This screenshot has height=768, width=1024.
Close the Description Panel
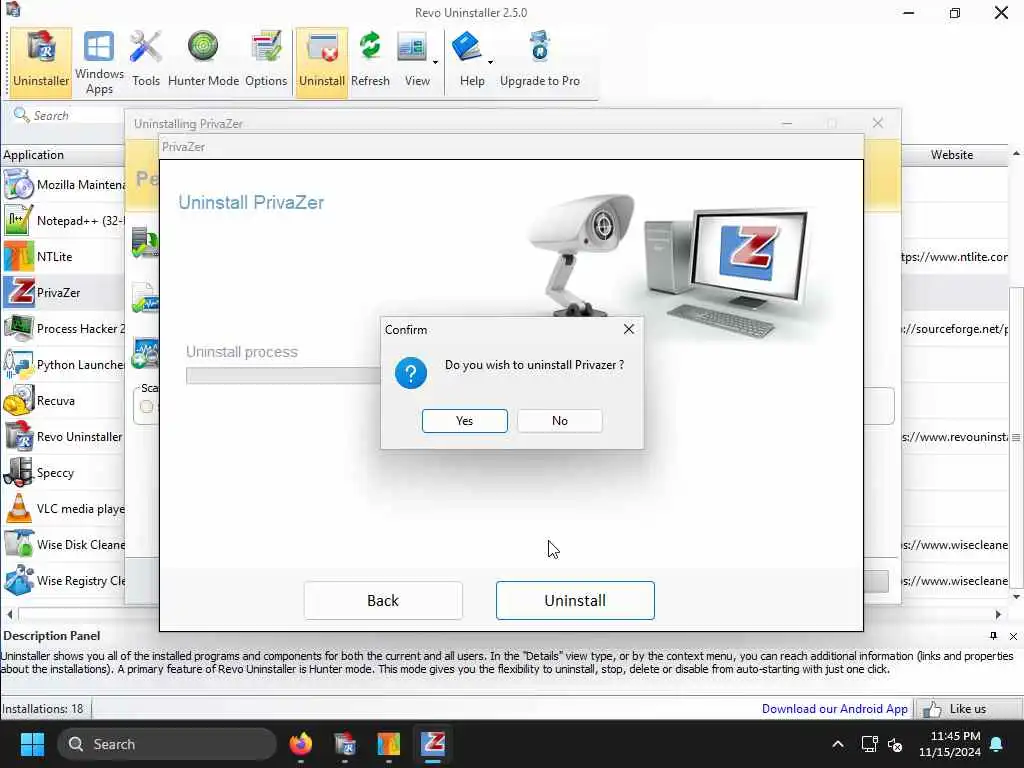pos(1013,635)
